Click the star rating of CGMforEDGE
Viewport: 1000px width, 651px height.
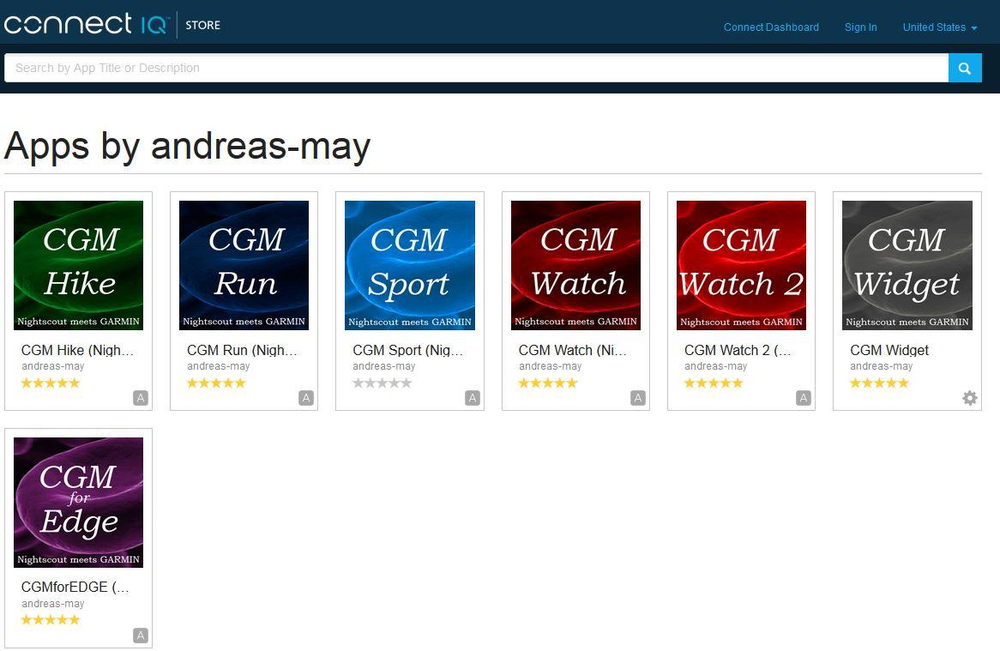pos(50,620)
